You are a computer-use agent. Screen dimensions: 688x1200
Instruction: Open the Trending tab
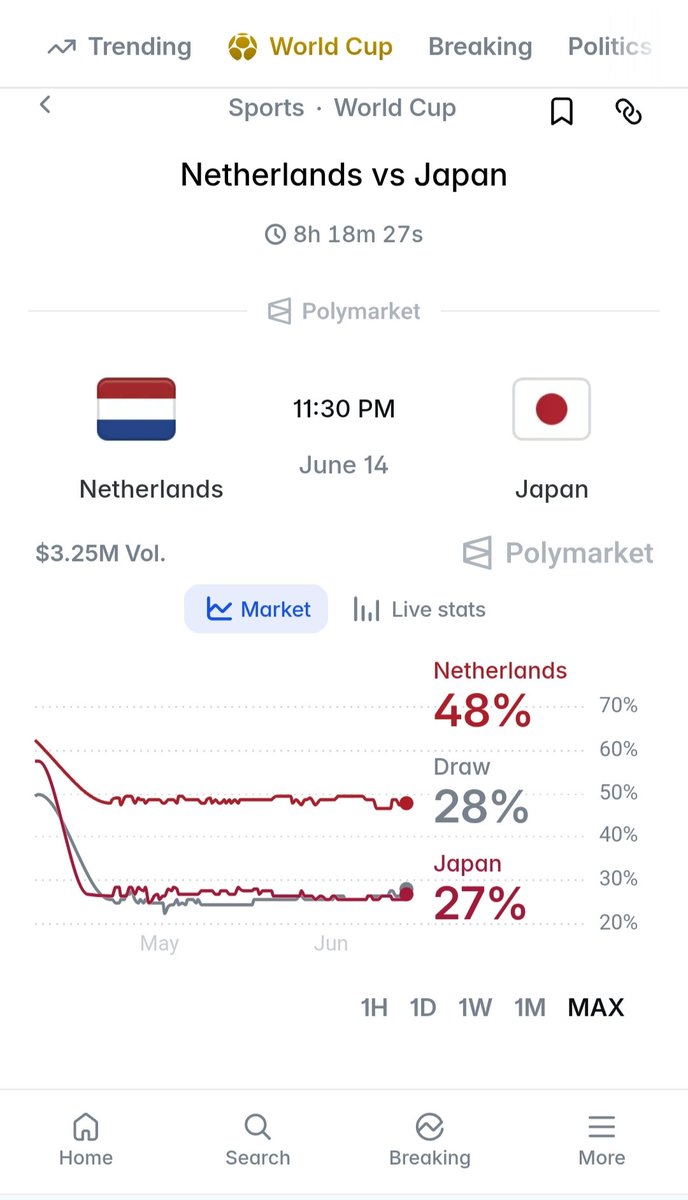coord(119,46)
